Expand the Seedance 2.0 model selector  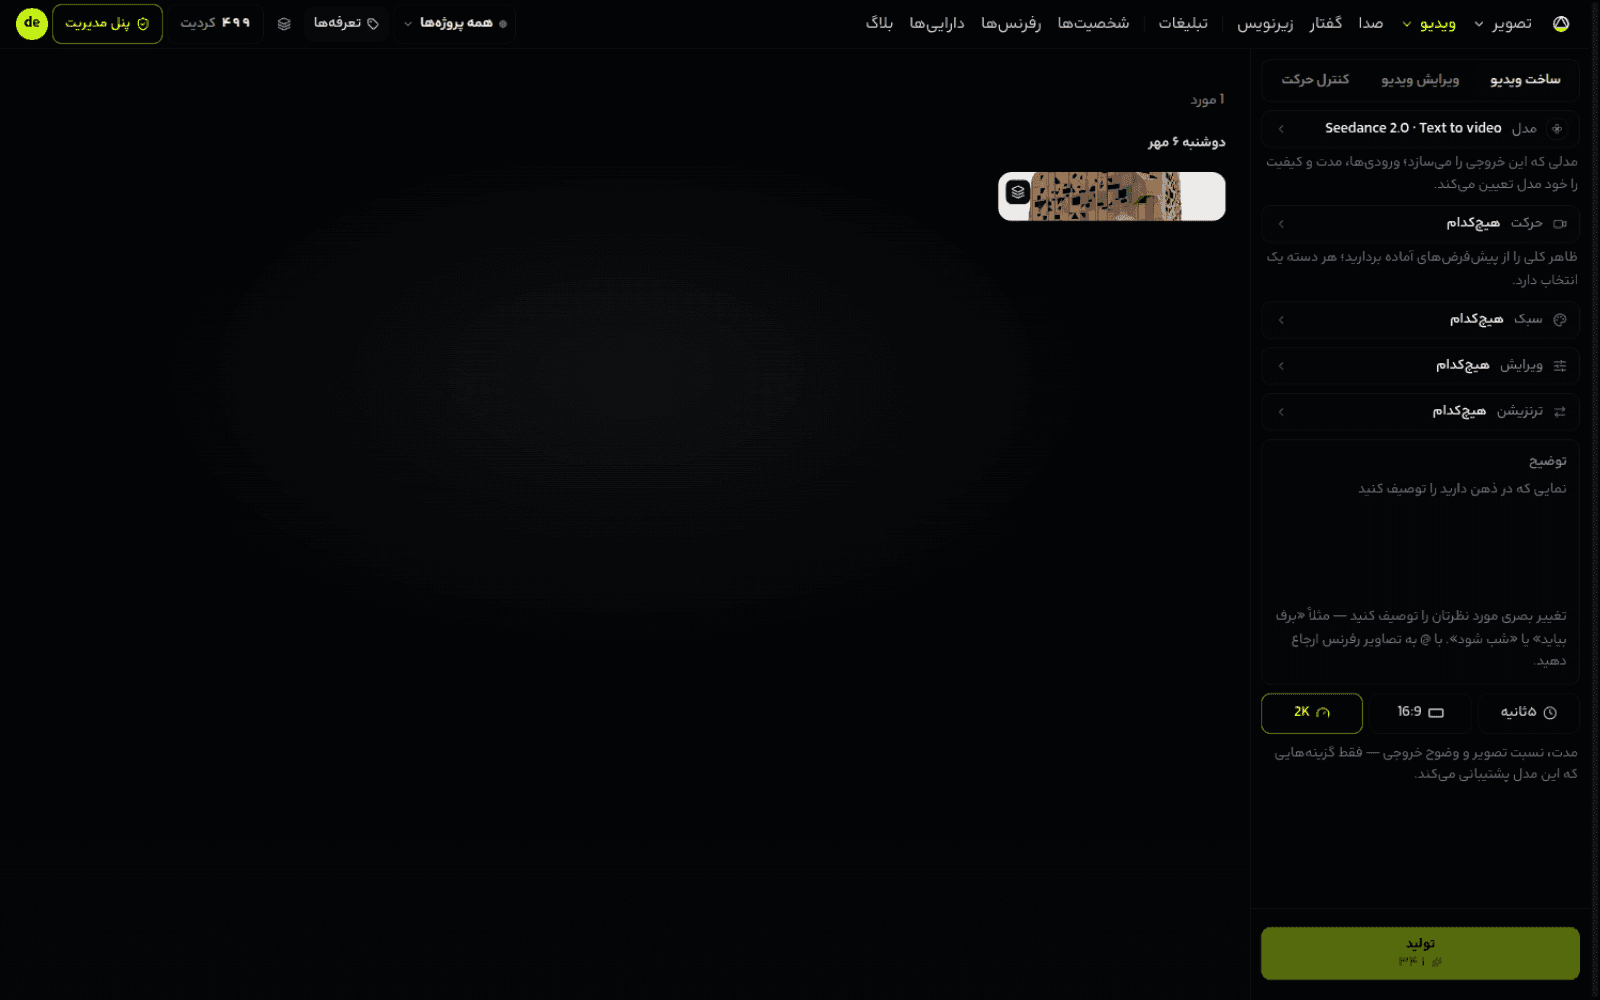click(1420, 129)
